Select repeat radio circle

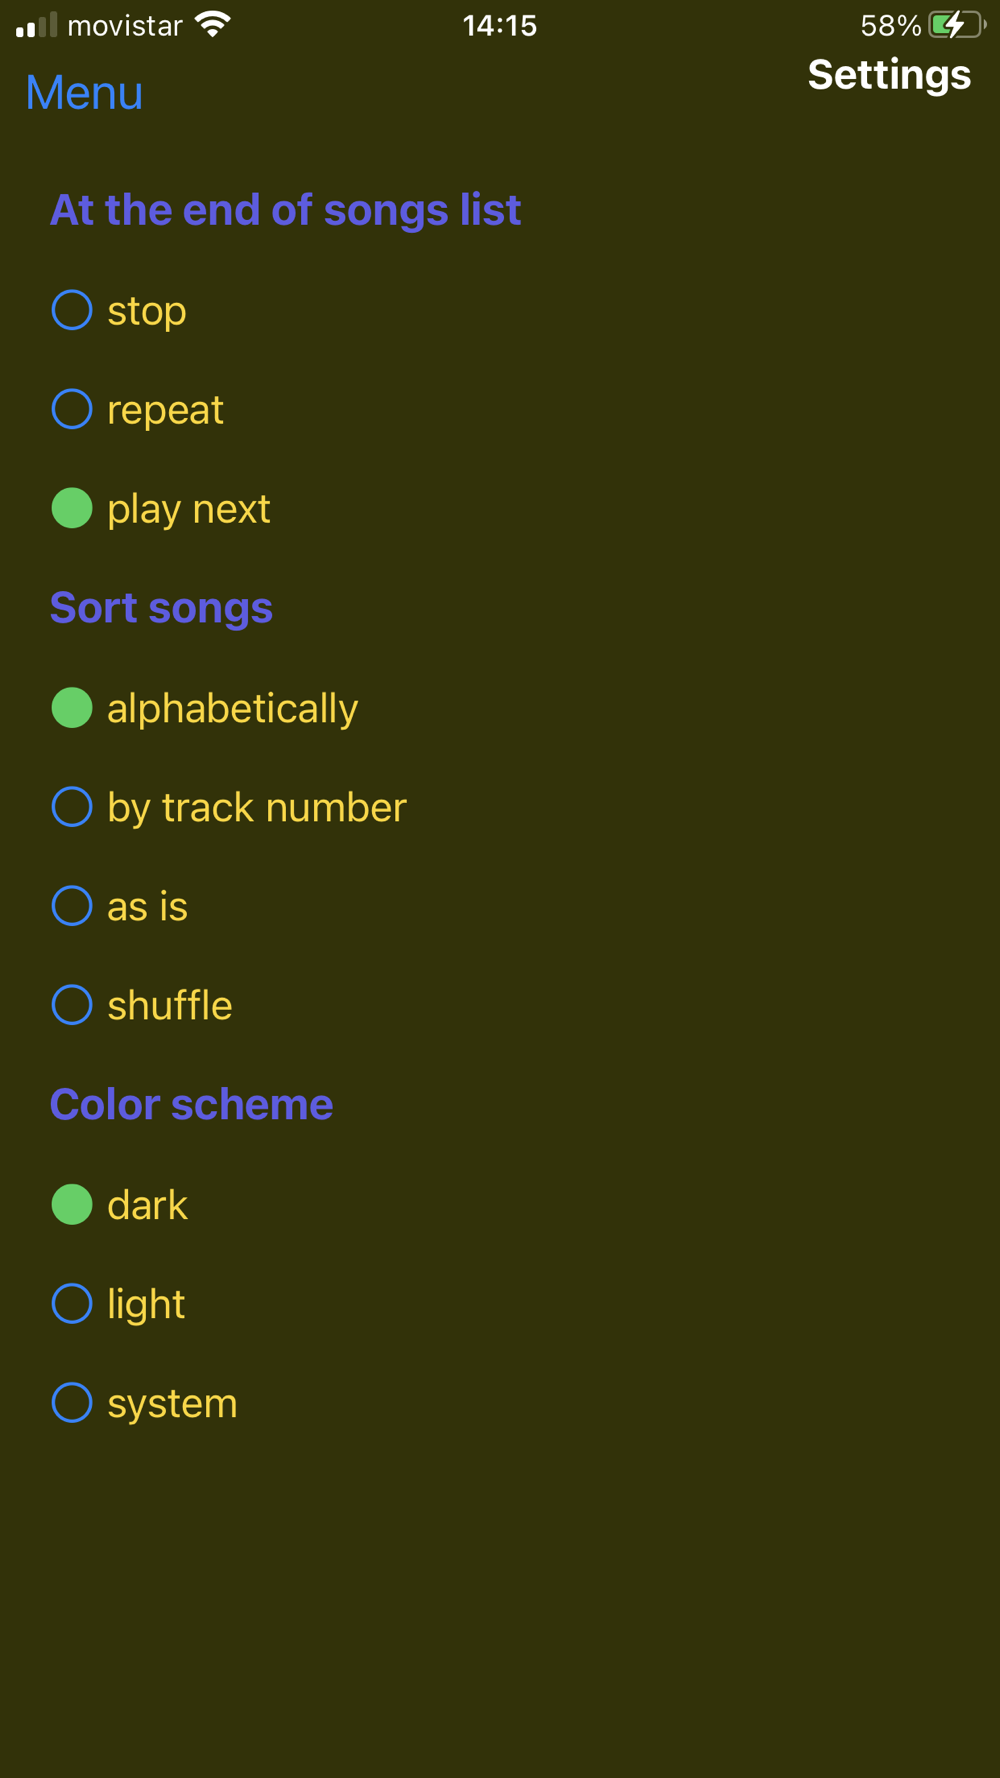[x=72, y=409]
